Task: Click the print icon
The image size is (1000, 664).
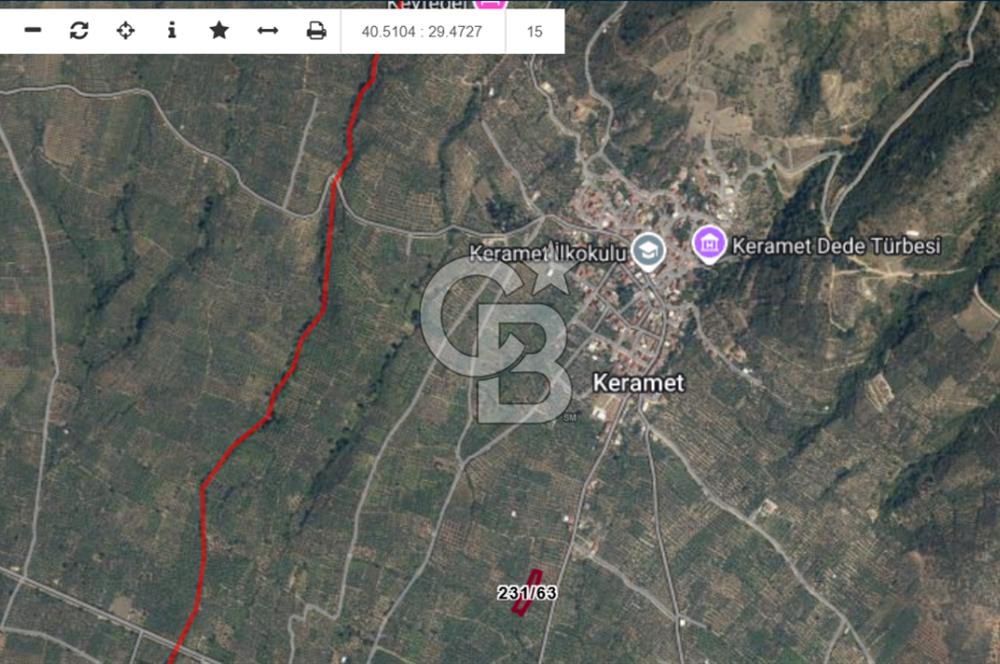Action: (316, 30)
